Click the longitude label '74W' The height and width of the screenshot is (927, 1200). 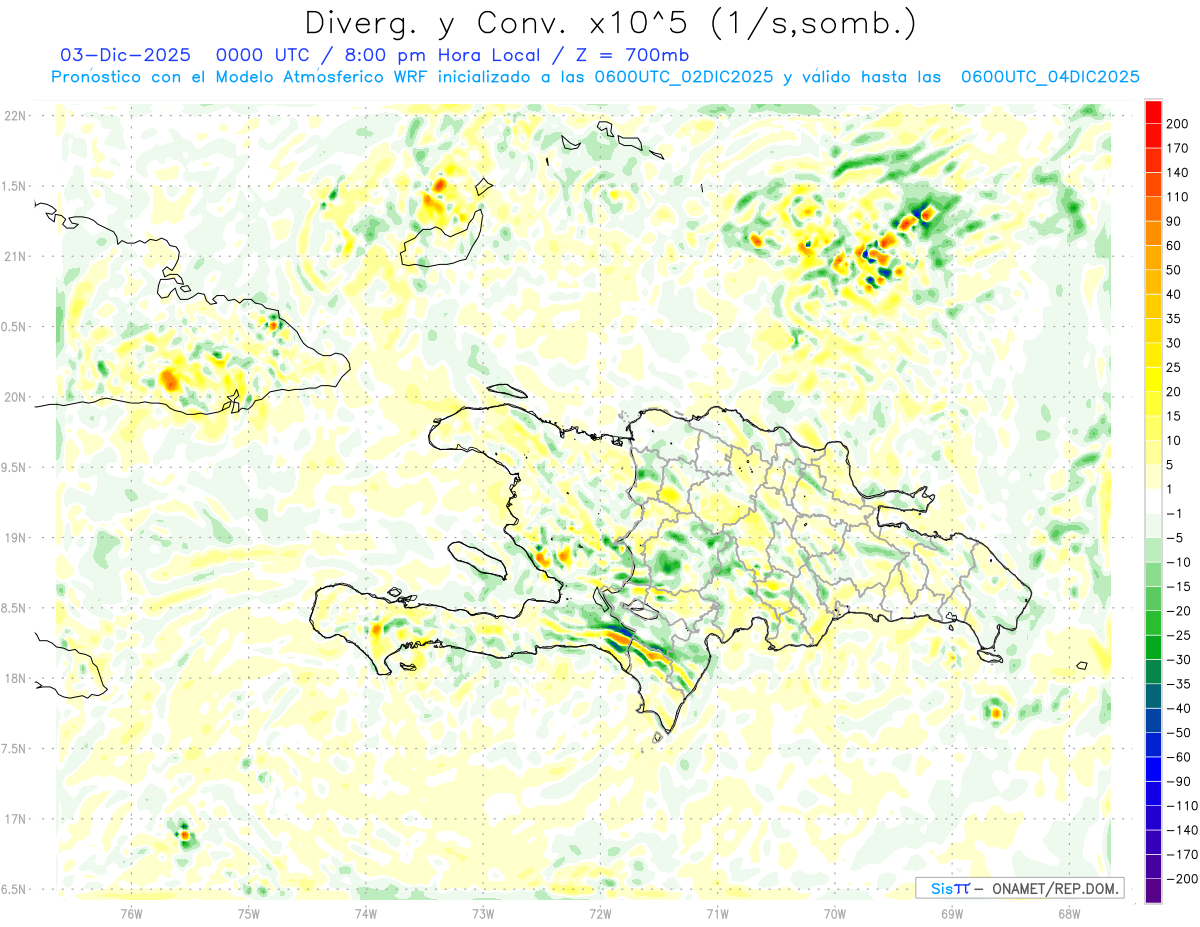click(366, 913)
